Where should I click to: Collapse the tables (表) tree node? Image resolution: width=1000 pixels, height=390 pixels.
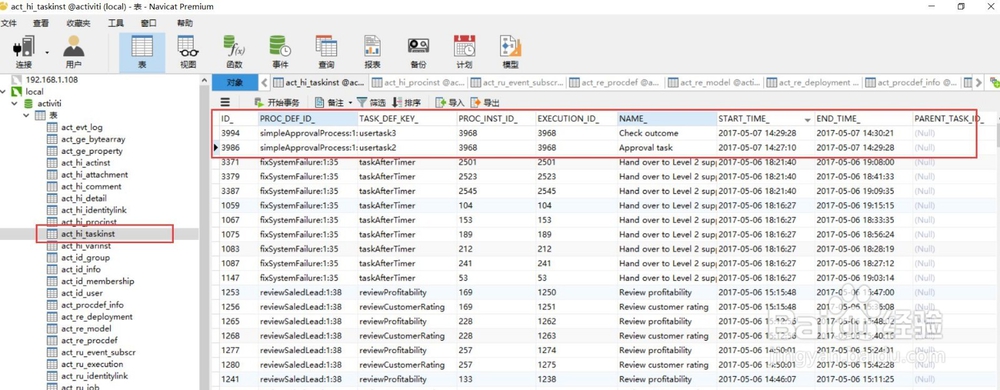pyautogui.click(x=26, y=115)
